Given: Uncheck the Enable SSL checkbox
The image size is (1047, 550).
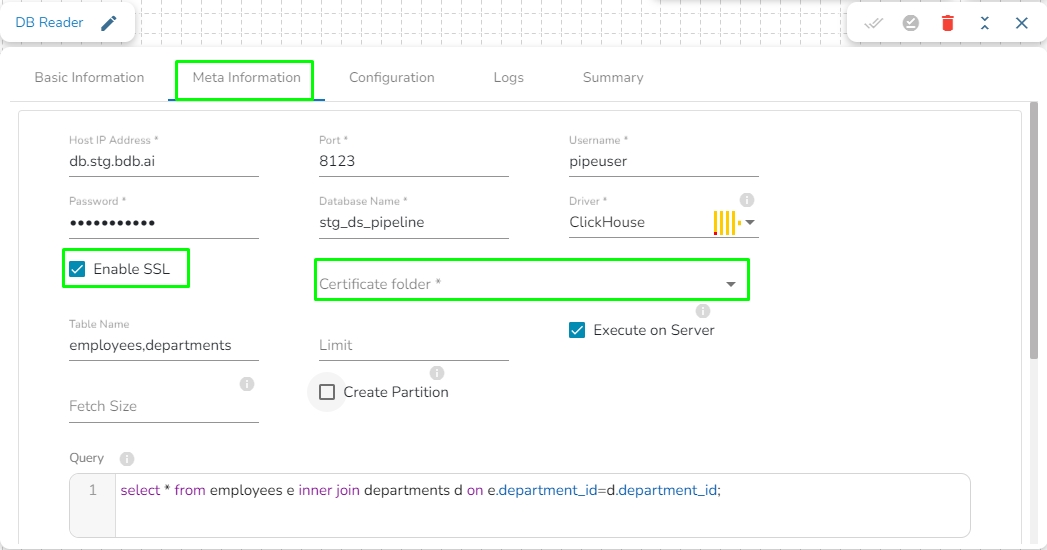Looking at the screenshot, I should pyautogui.click(x=77, y=269).
